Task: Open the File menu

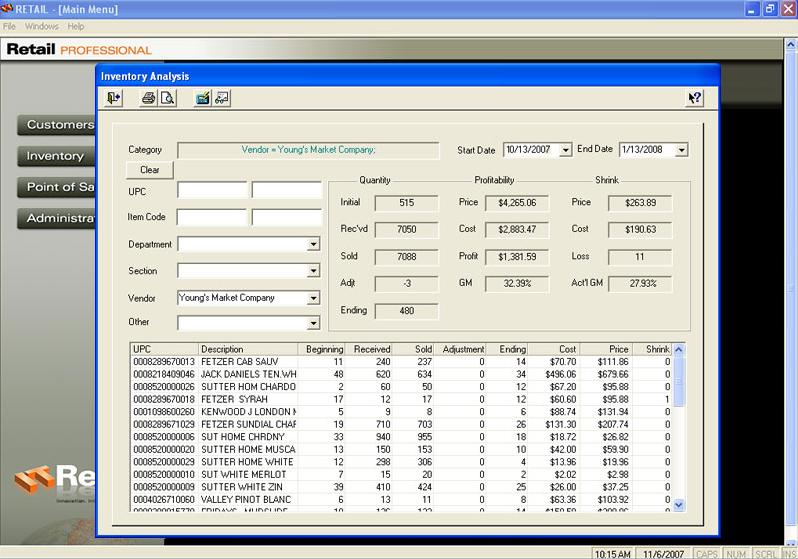Action: 9,26
